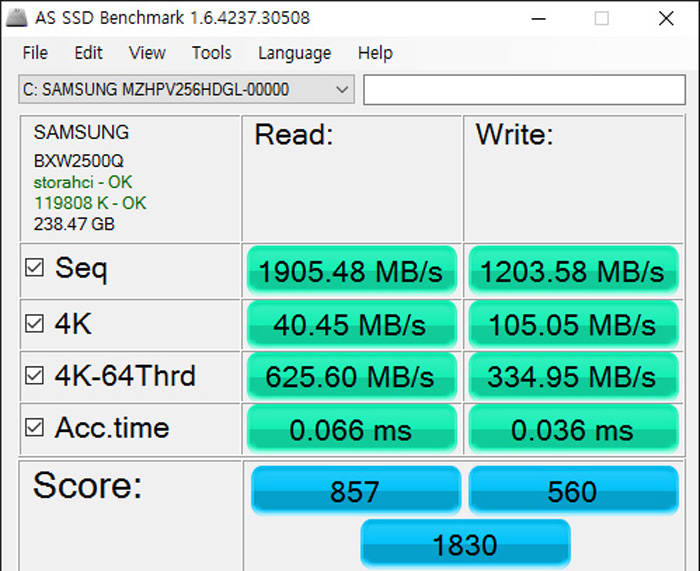Open the Tools menu
Image resolution: width=700 pixels, height=571 pixels.
click(212, 53)
